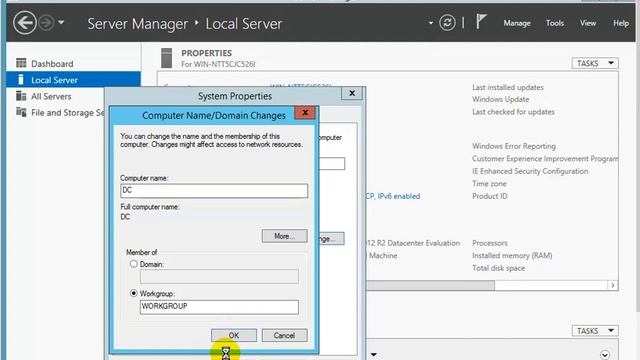Click the Processors label

coord(490,243)
